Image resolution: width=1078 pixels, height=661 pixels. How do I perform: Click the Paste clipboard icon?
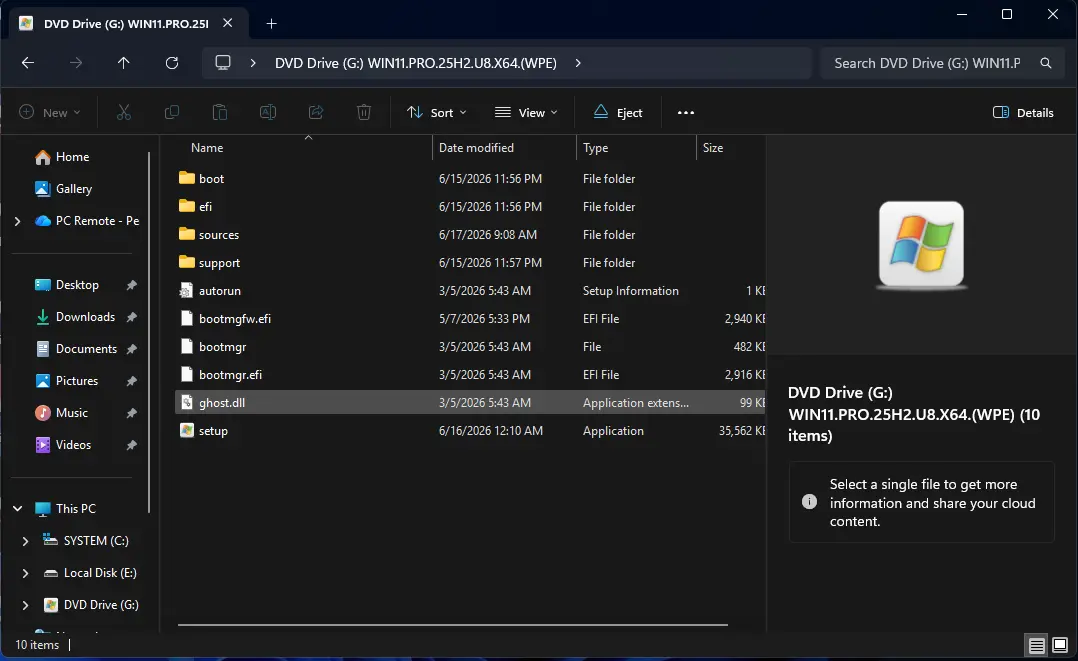click(220, 112)
